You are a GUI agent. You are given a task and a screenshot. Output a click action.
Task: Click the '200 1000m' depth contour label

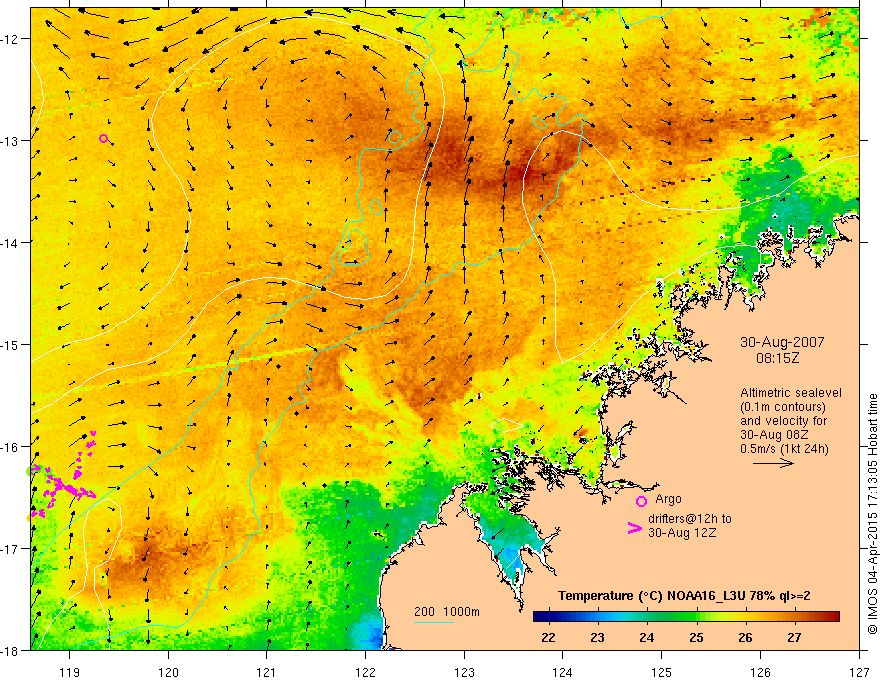pyautogui.click(x=447, y=612)
